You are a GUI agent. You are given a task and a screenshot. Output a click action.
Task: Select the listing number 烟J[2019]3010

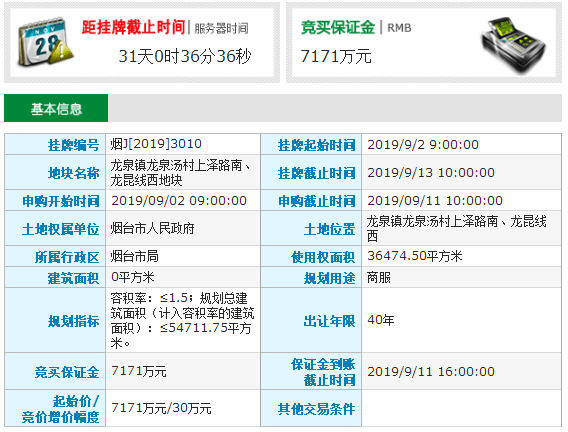[x=156, y=144]
